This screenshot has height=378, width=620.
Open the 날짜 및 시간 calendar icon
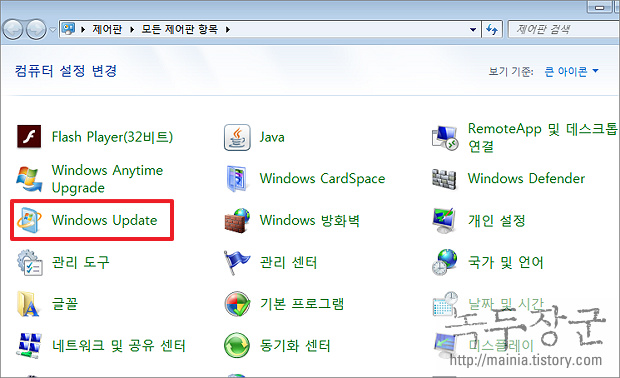tap(444, 304)
